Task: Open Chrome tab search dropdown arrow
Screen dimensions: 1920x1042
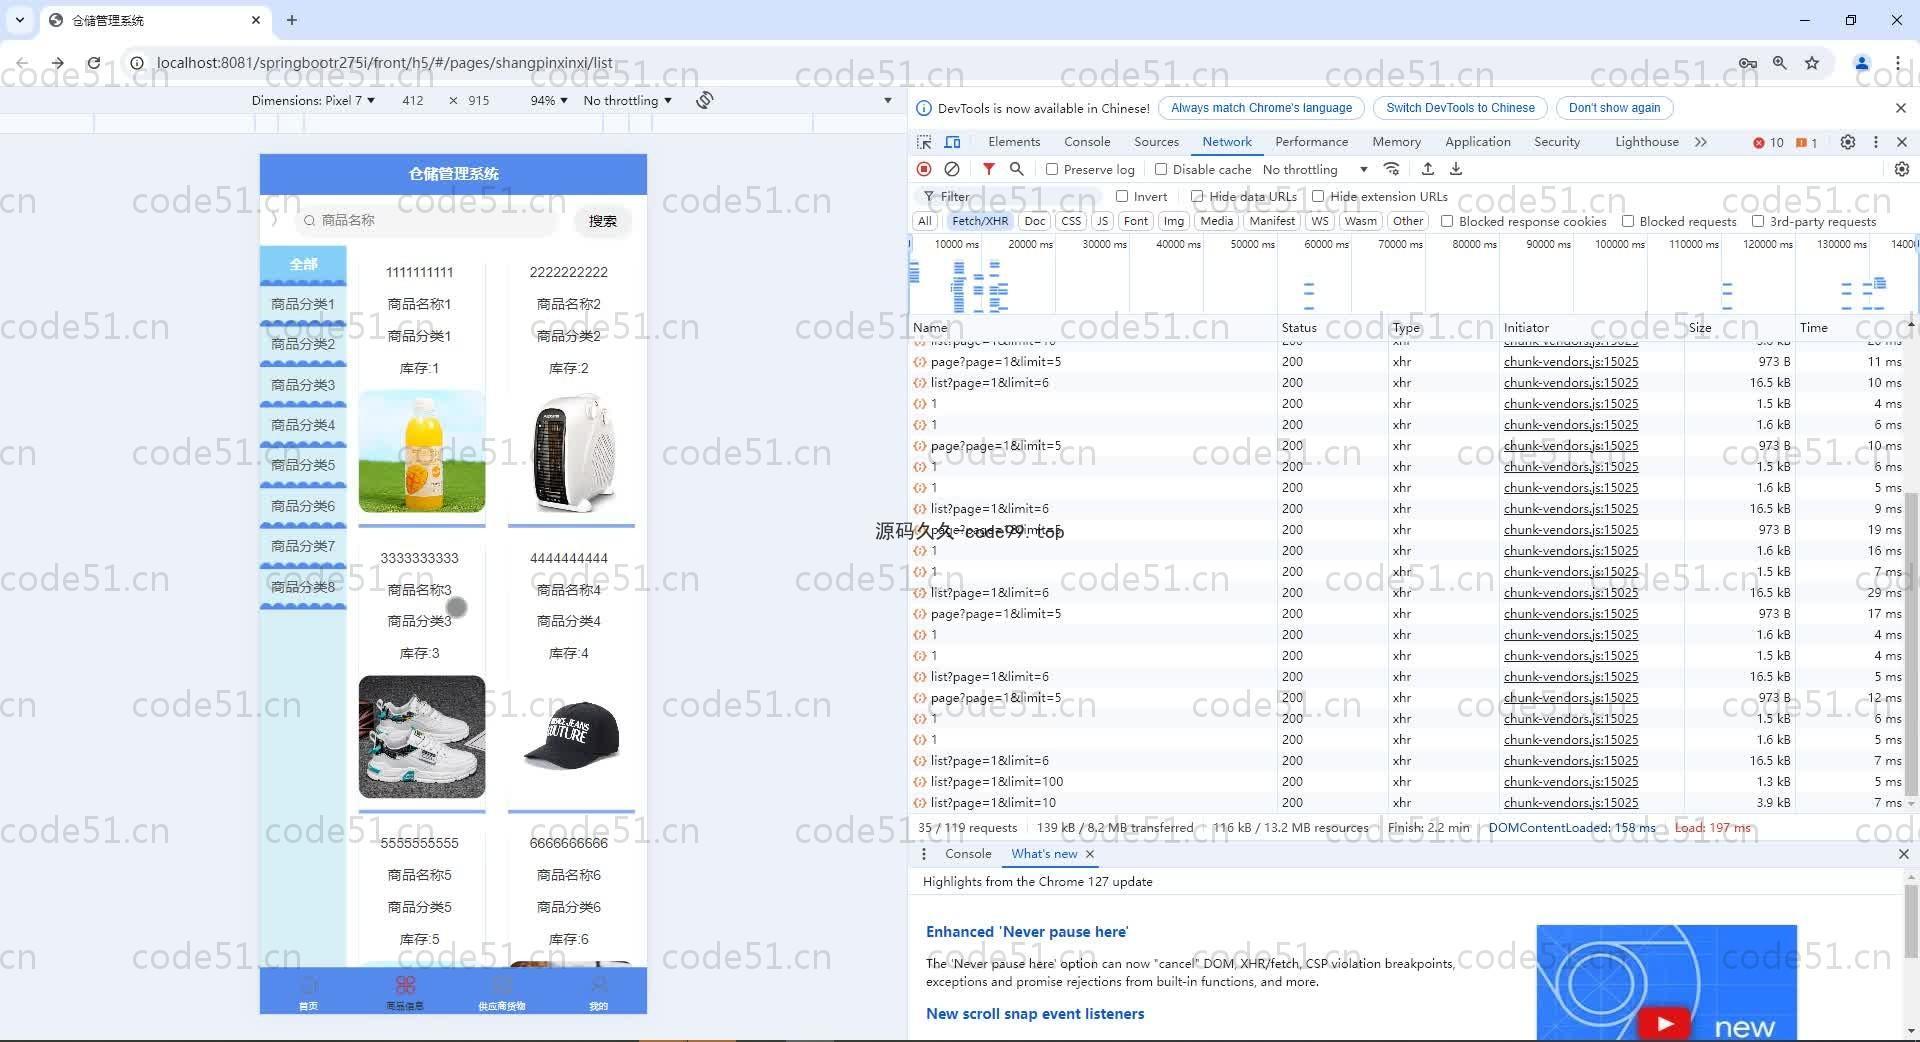Action: click(19, 19)
